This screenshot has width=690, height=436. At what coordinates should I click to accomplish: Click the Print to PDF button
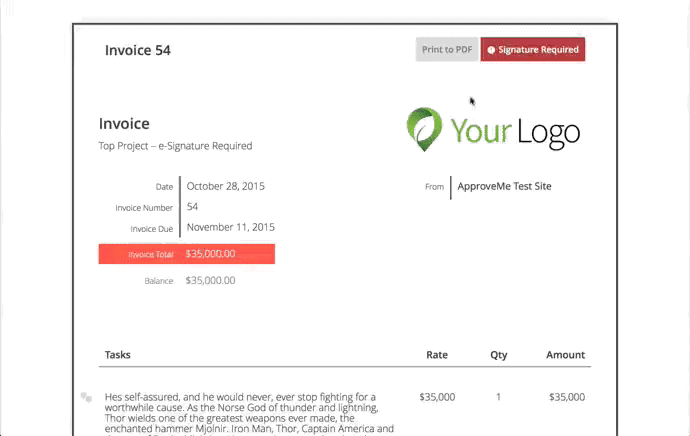point(447,49)
